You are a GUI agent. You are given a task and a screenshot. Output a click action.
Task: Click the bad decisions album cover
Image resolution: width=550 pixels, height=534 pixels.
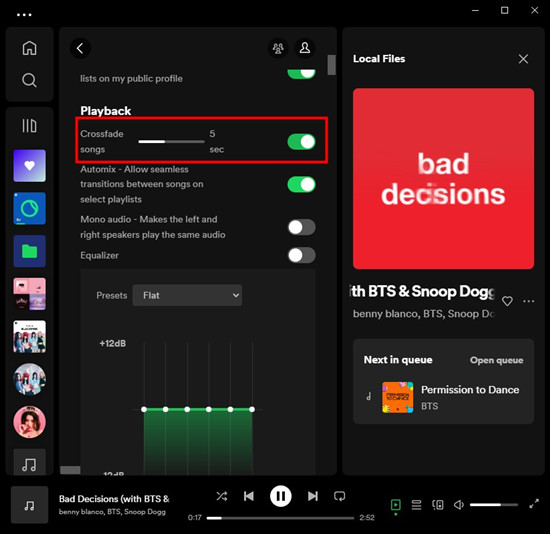click(x=443, y=179)
